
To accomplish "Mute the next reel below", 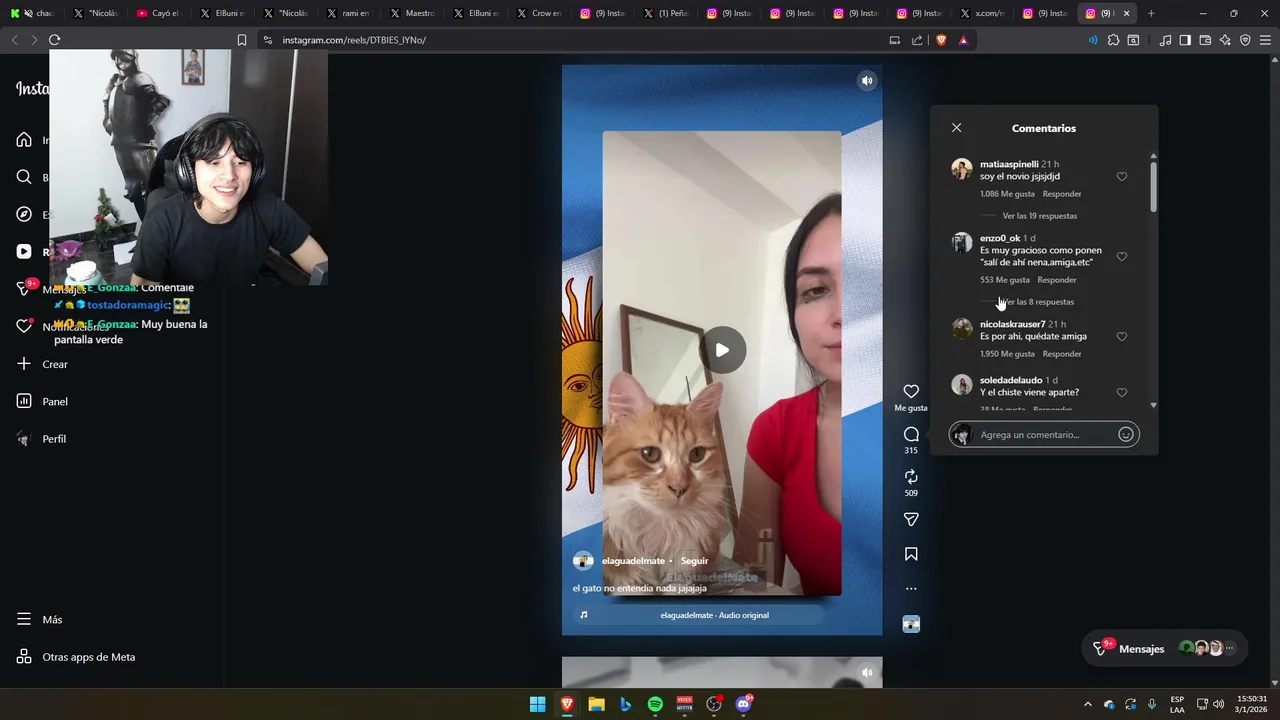I will 867,673.
